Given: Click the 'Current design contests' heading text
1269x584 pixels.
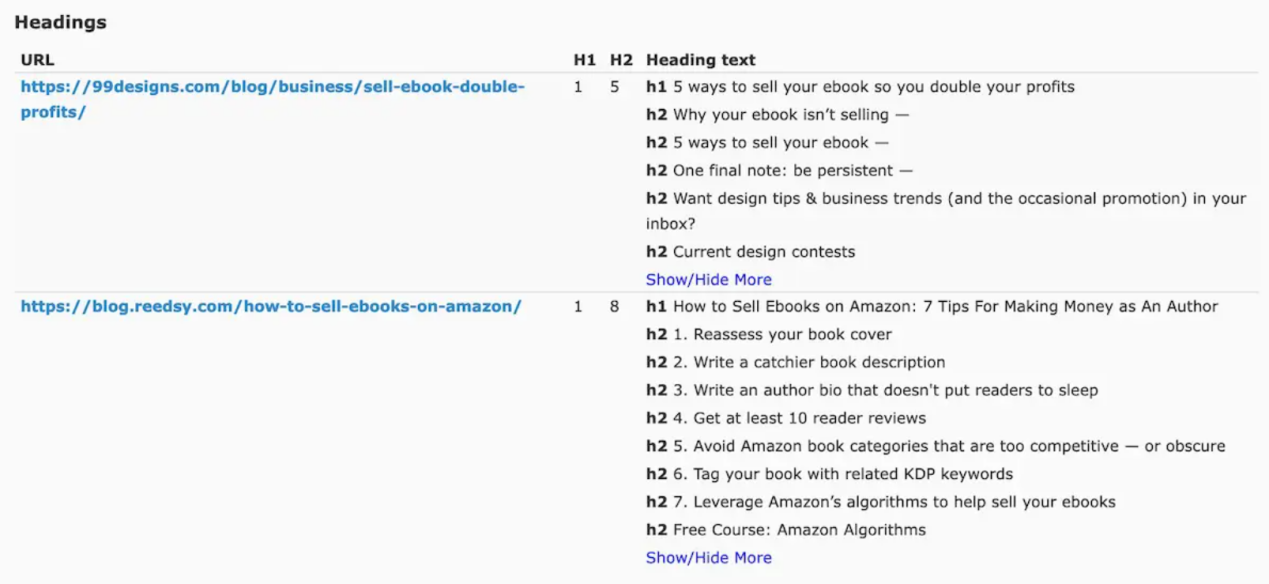Looking at the screenshot, I should click(763, 252).
